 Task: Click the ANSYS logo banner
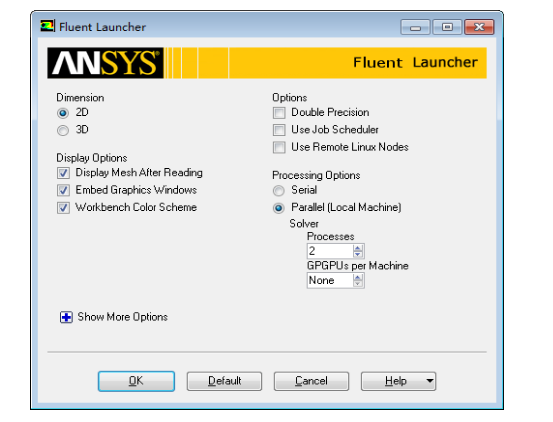(x=105, y=63)
